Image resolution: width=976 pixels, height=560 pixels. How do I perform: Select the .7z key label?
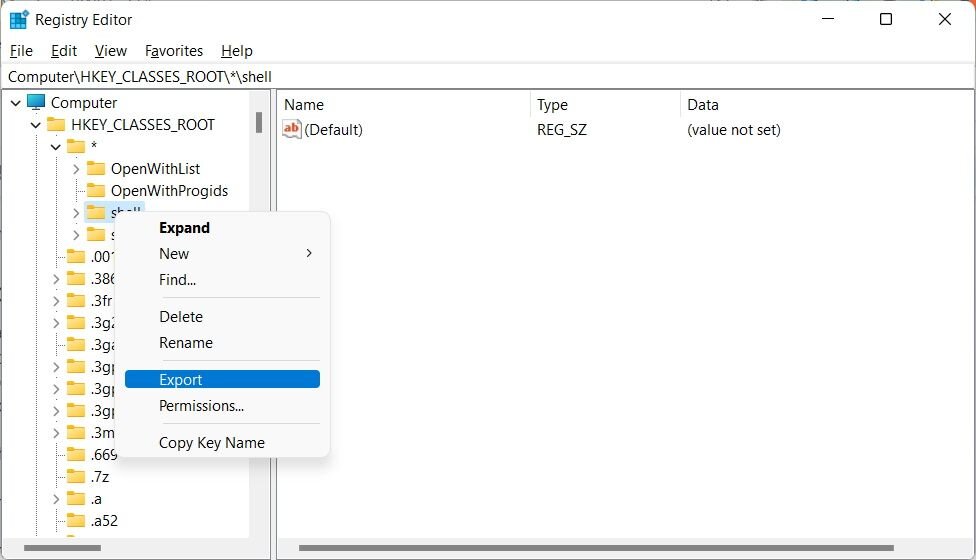[100, 477]
